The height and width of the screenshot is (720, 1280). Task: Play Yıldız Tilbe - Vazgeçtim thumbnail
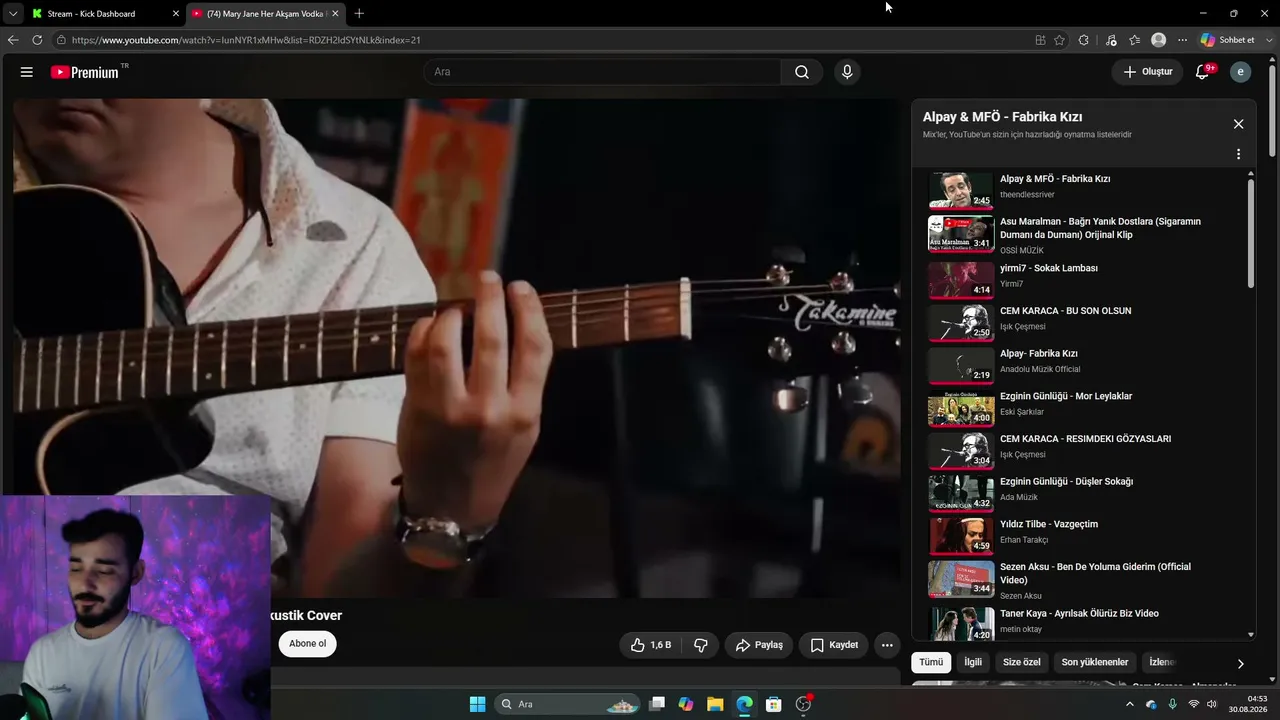[961, 536]
